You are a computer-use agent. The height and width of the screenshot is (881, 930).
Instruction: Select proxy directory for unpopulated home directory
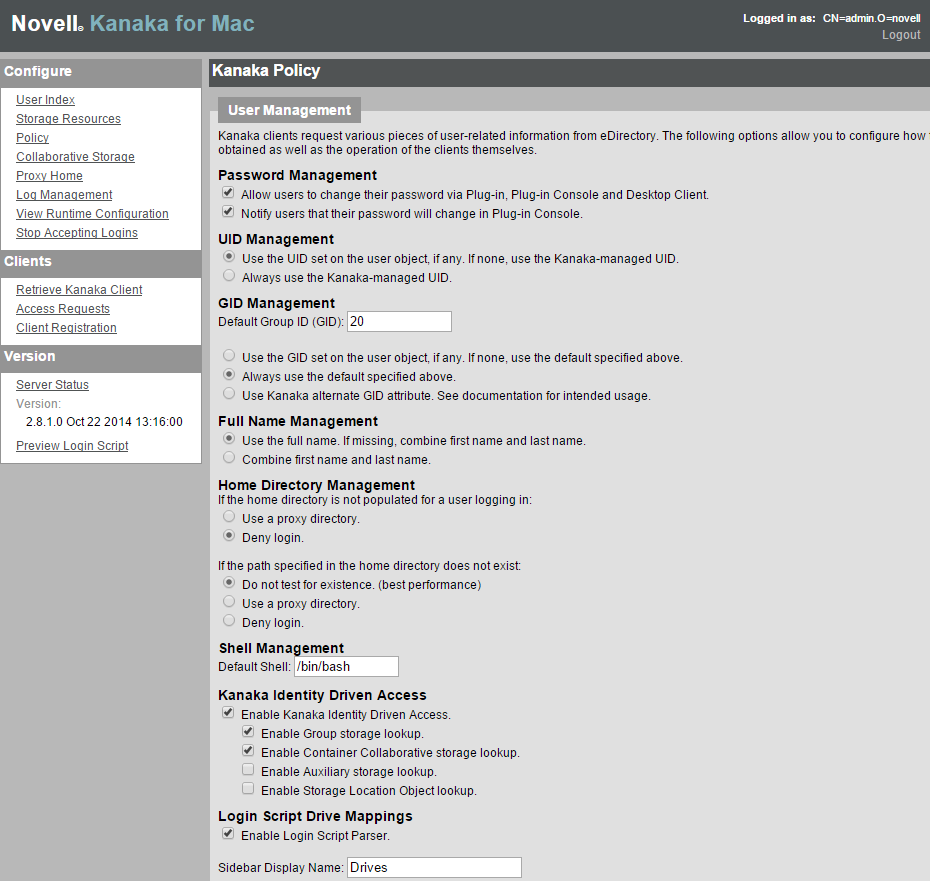click(x=229, y=517)
